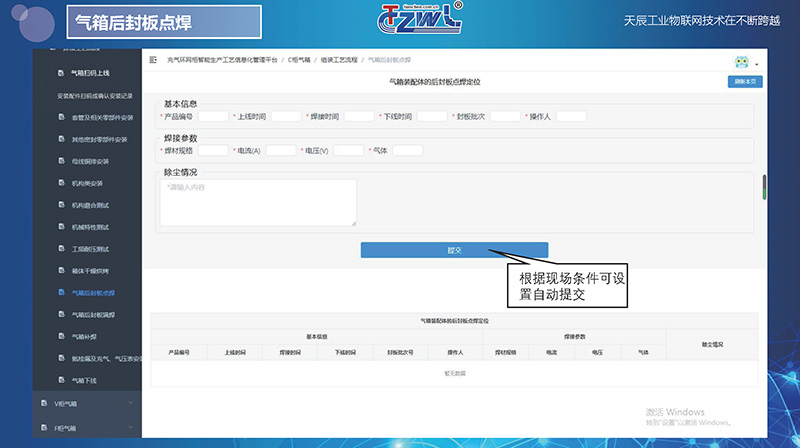Click the icon beside 机构磨合测试
This screenshot has width=800, height=448.
pos(61,205)
